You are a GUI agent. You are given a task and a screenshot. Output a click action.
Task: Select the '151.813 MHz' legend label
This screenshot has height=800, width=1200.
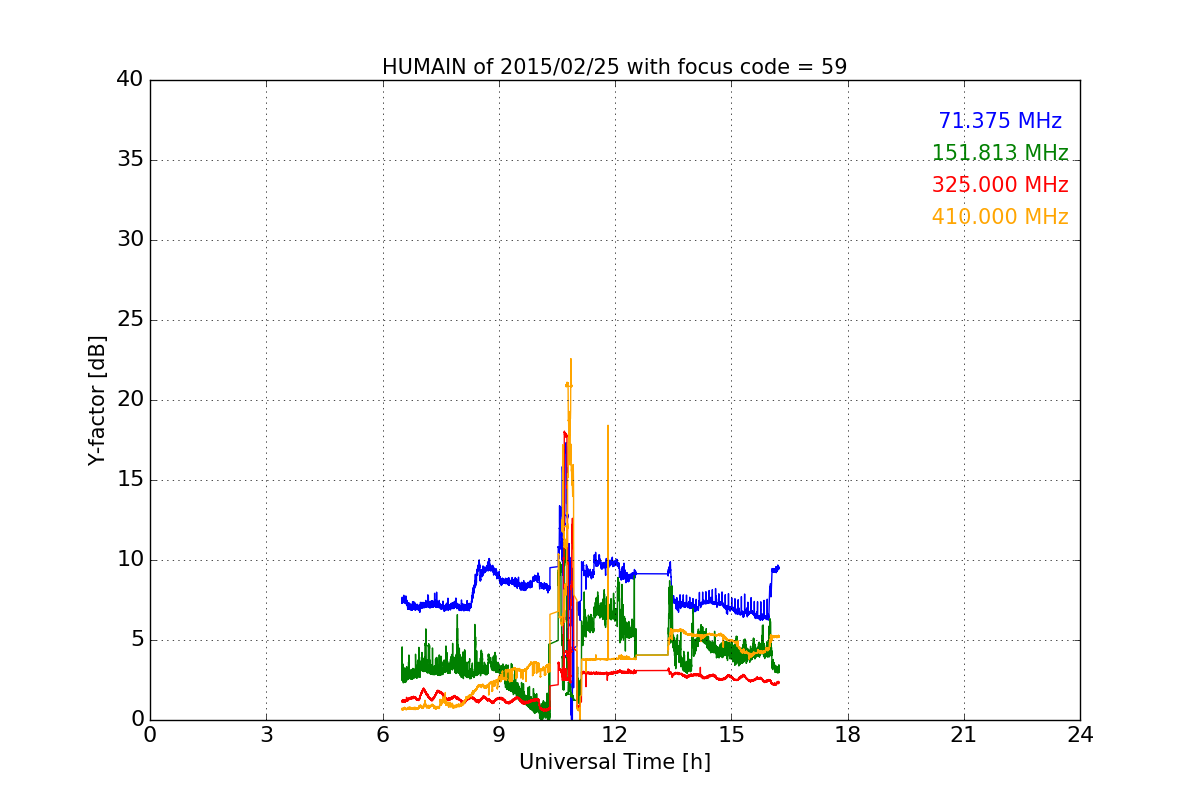pos(1000,153)
